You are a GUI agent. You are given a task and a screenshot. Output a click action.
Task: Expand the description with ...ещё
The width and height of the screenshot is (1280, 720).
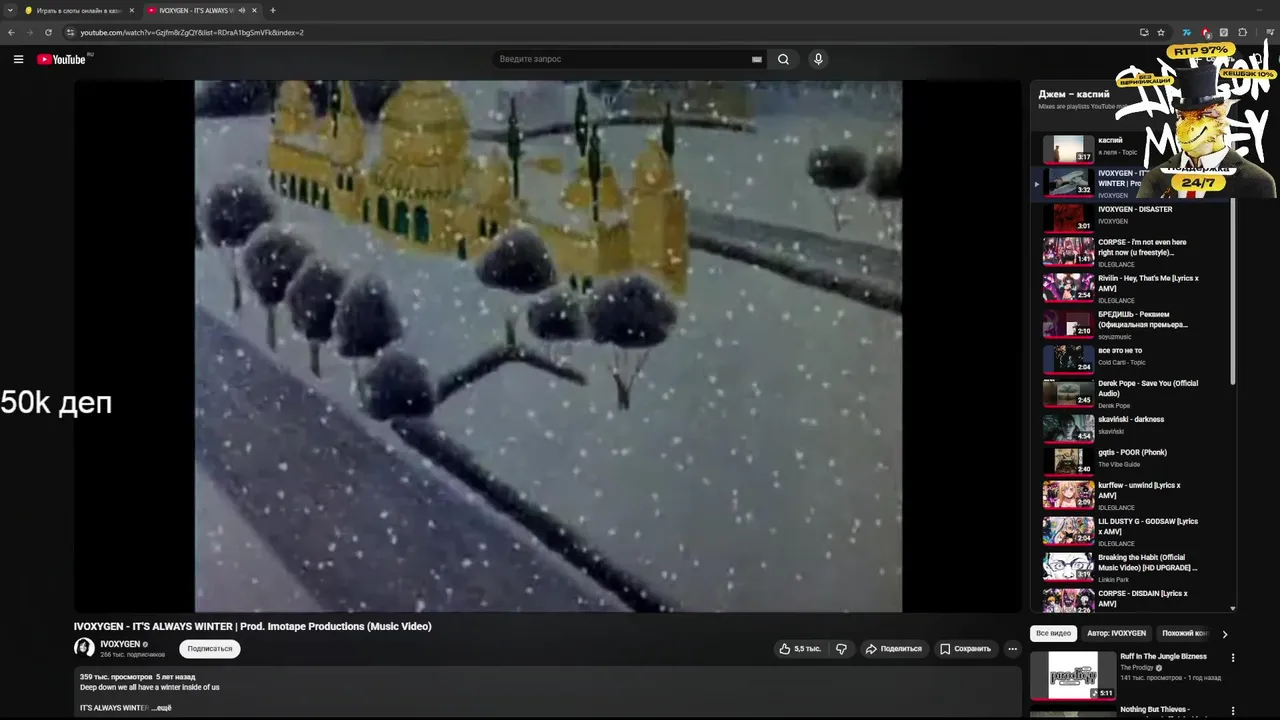pyautogui.click(x=161, y=708)
